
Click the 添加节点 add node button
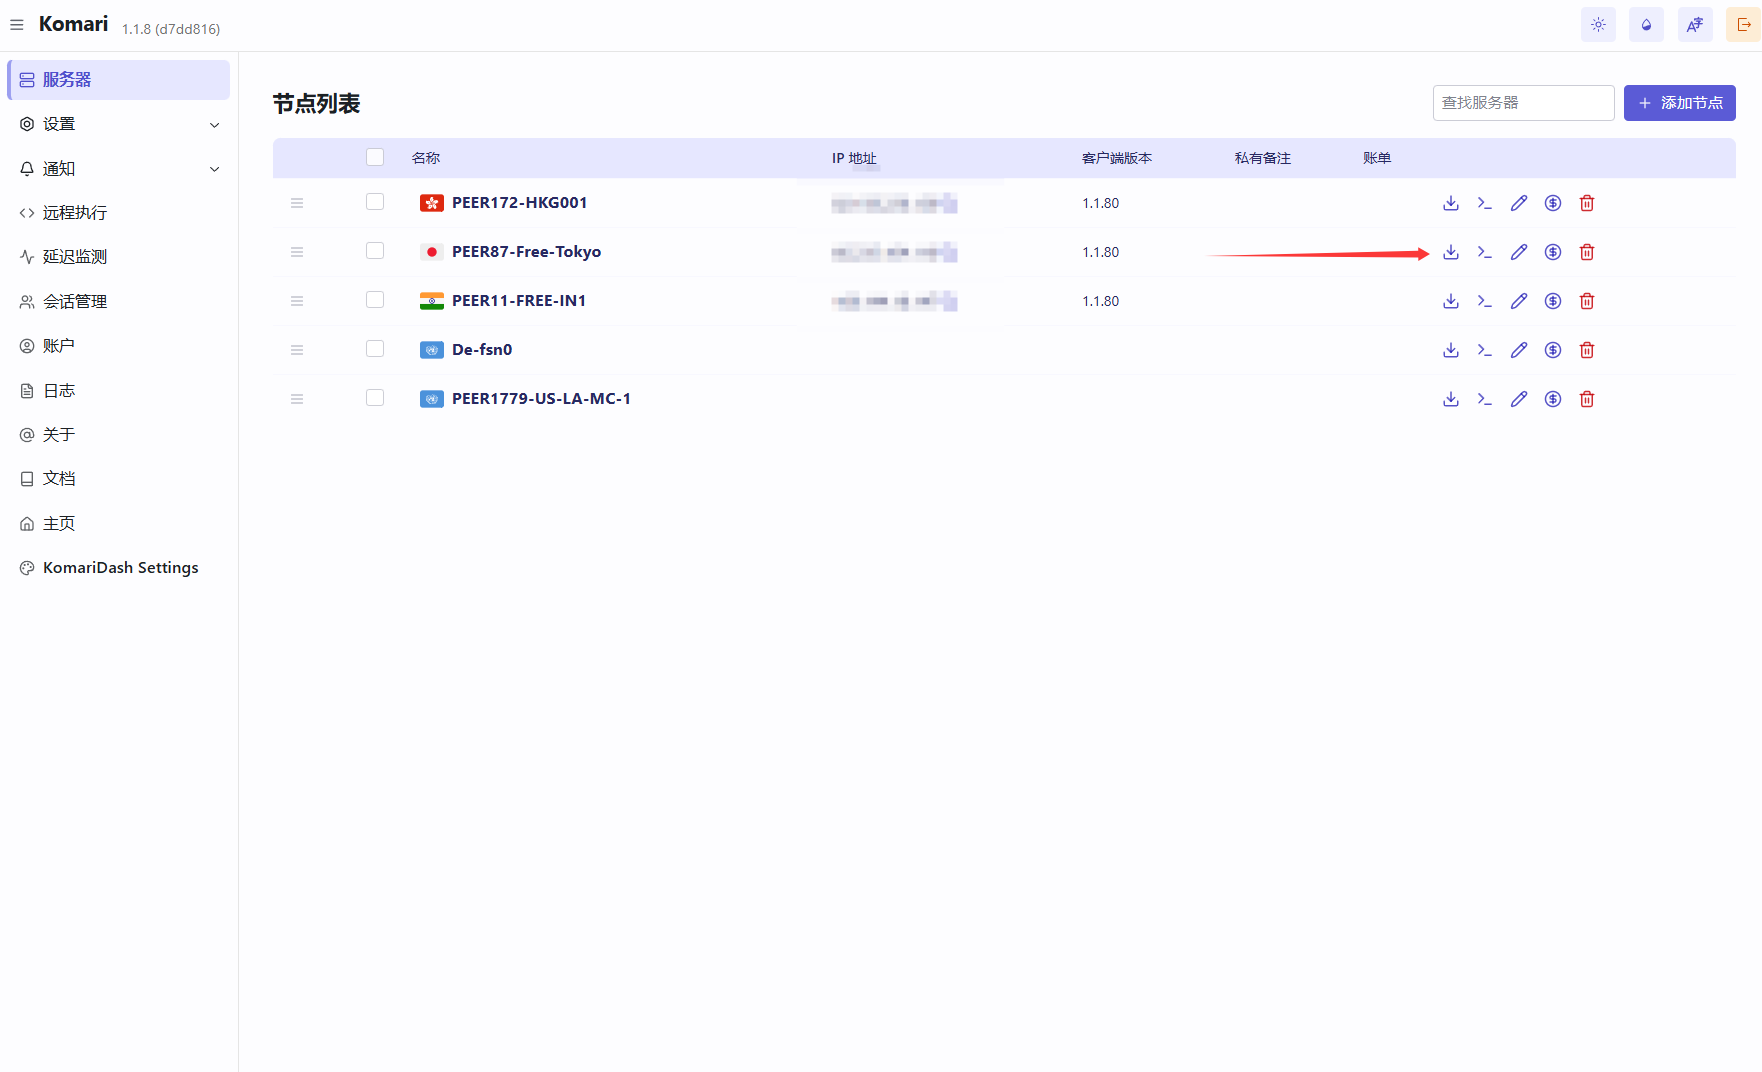point(1679,103)
